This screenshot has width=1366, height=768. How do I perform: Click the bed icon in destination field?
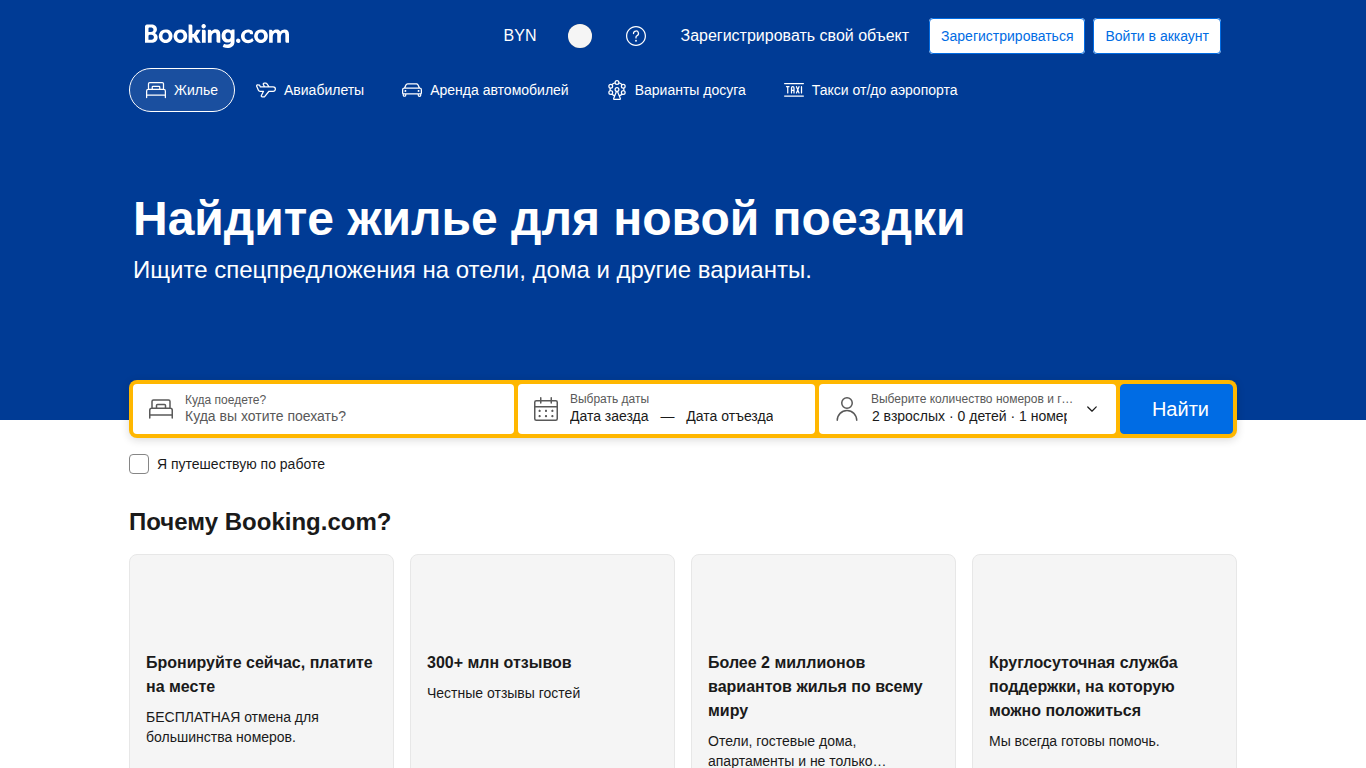pyautogui.click(x=161, y=408)
